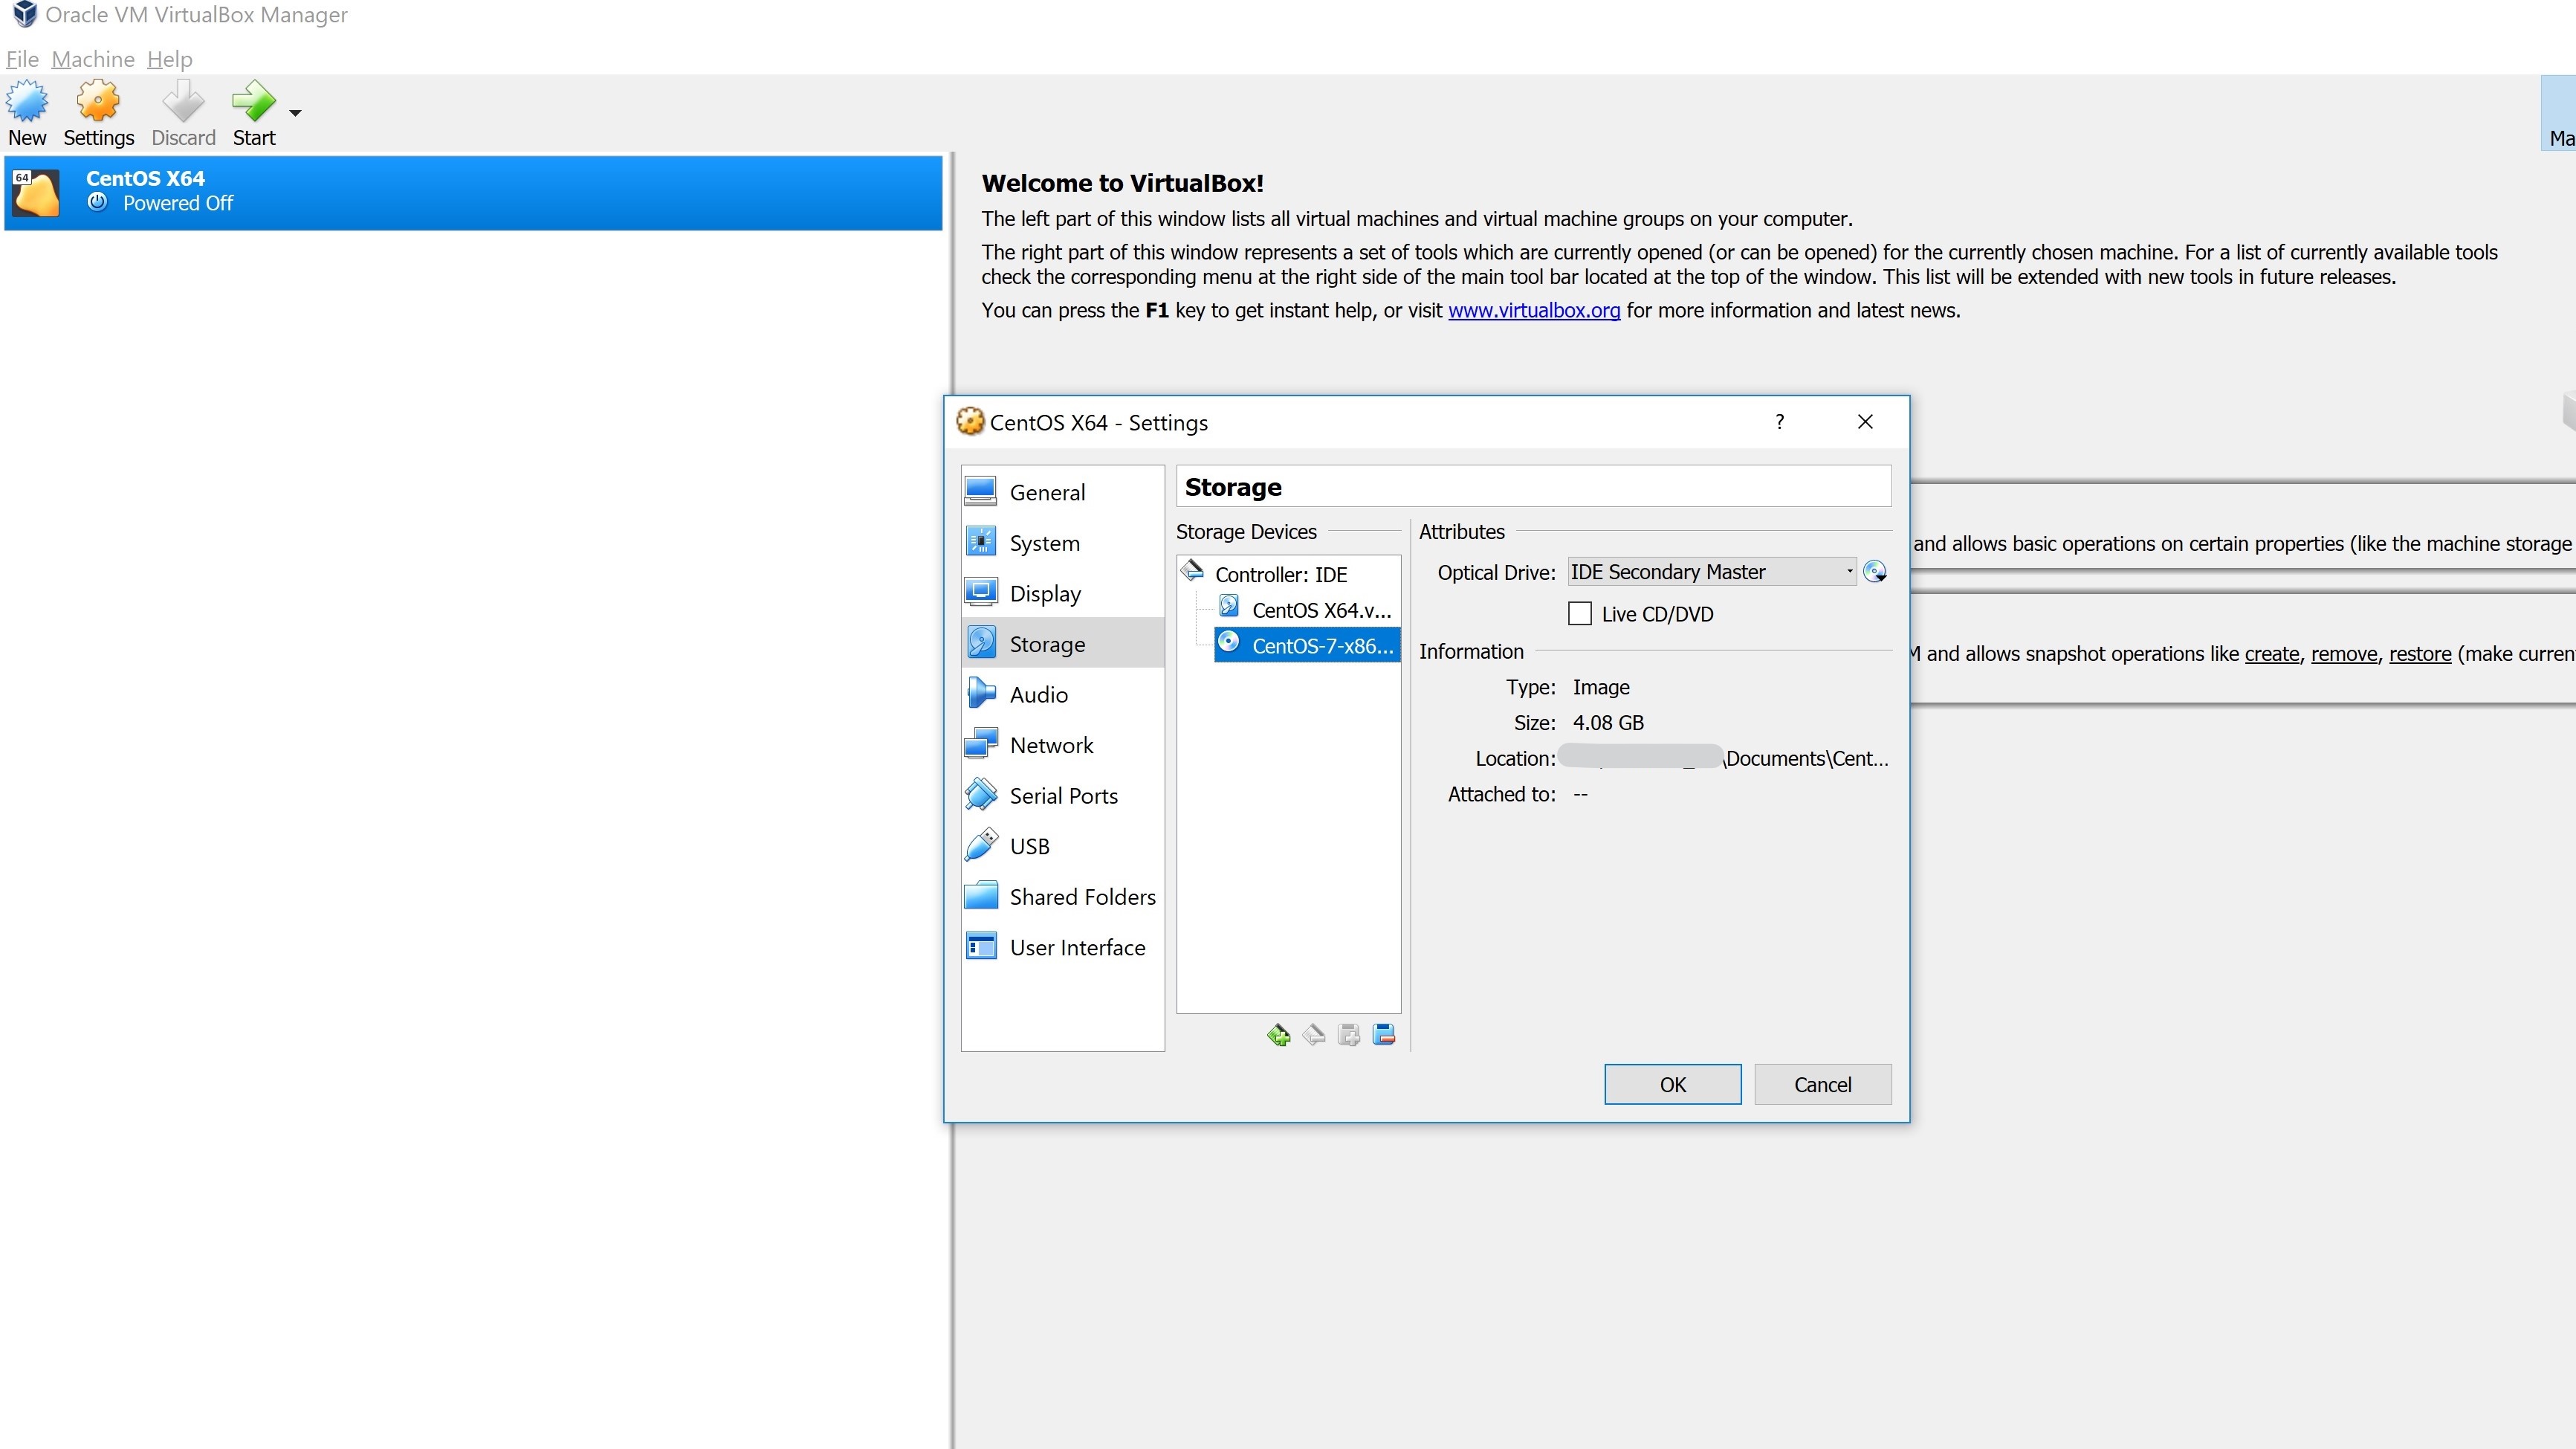The image size is (2576, 1449).
Task: Open the Optical Drive IDE Secondary Master dropdown
Action: [1711, 572]
